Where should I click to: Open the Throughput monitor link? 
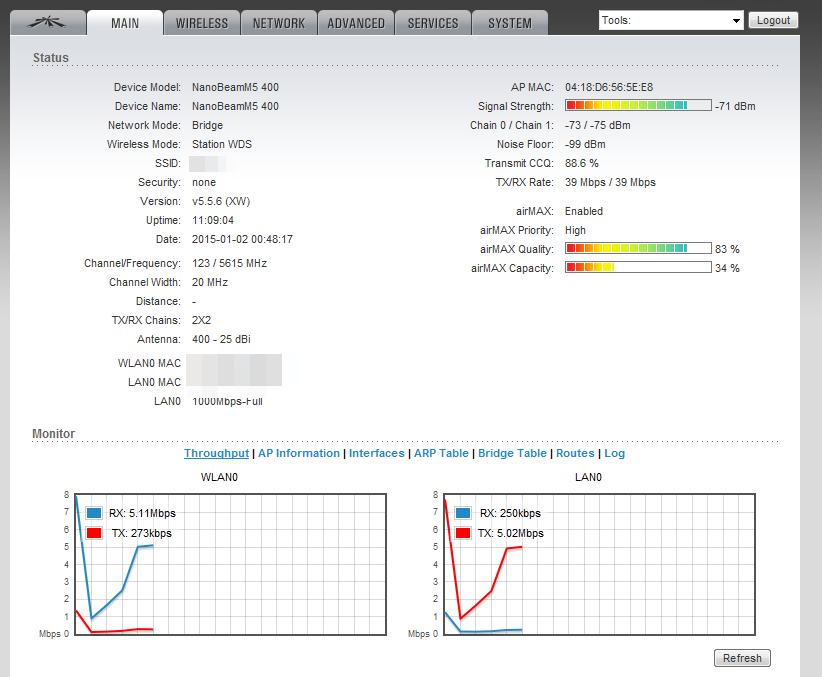217,453
